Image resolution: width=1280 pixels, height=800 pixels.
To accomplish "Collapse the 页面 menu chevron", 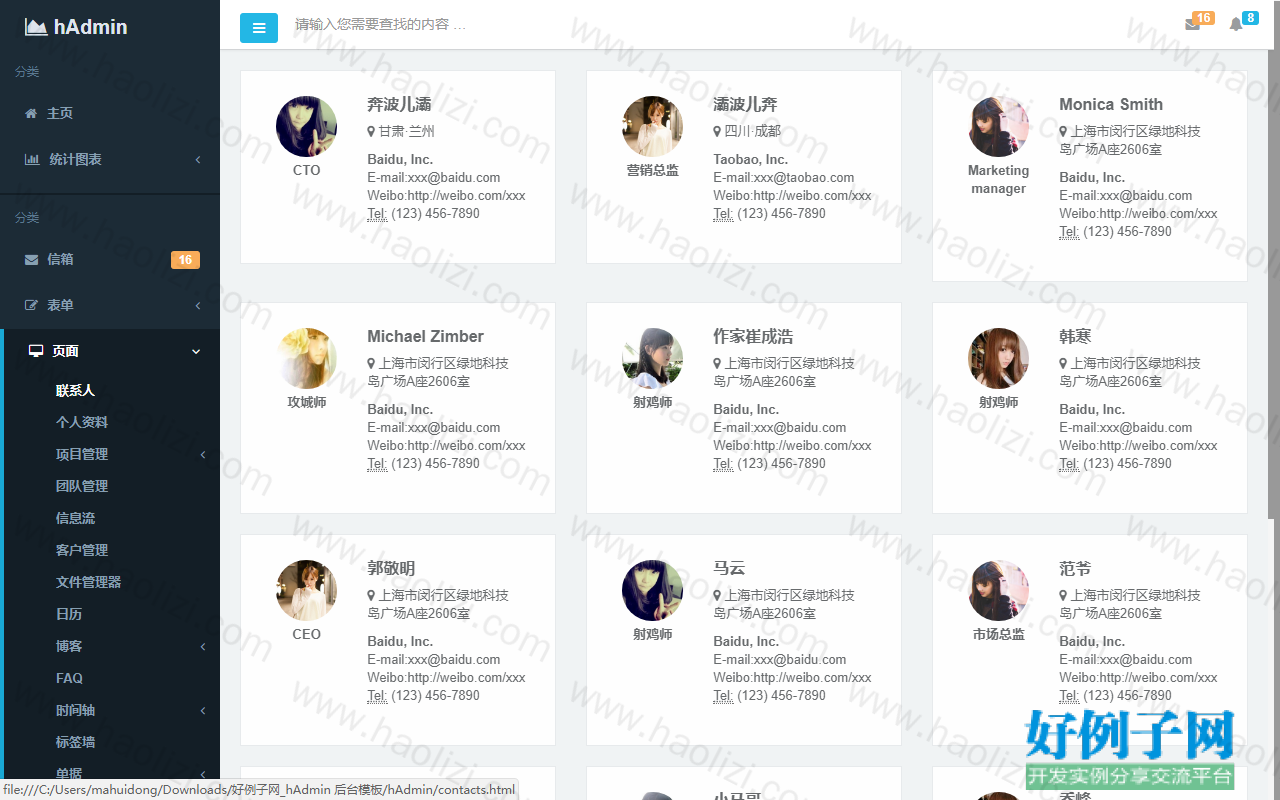I will coord(196,352).
